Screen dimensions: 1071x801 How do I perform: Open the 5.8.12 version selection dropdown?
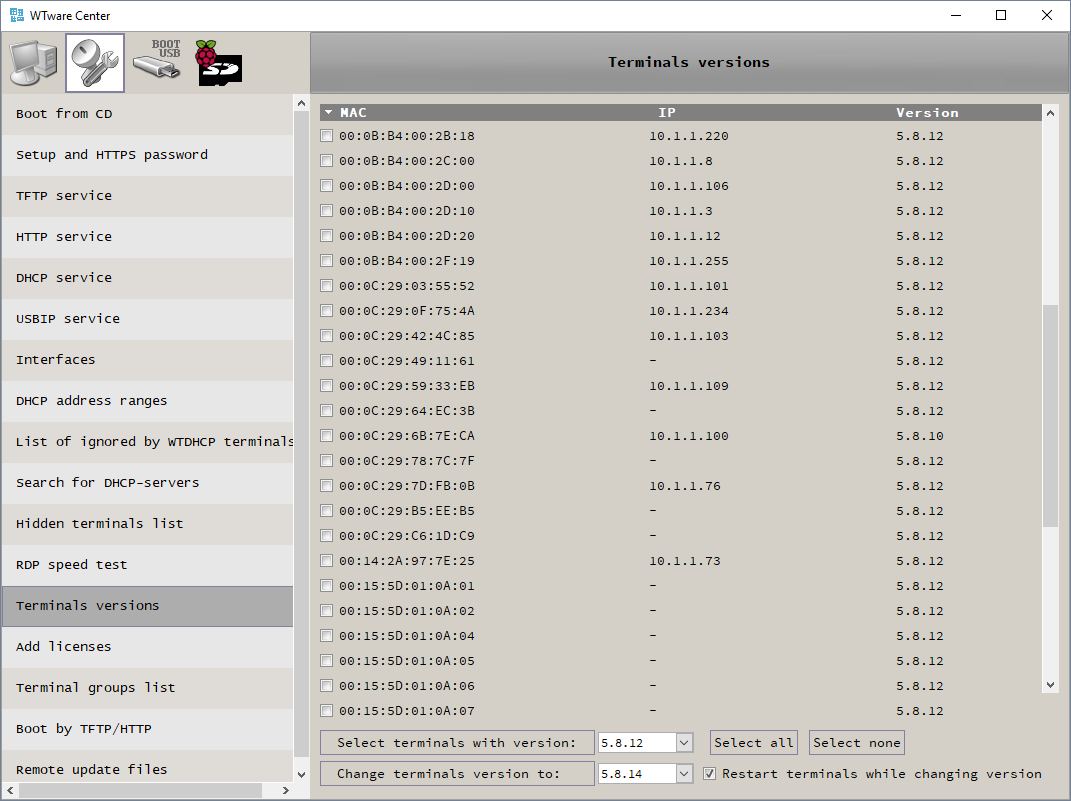(684, 743)
